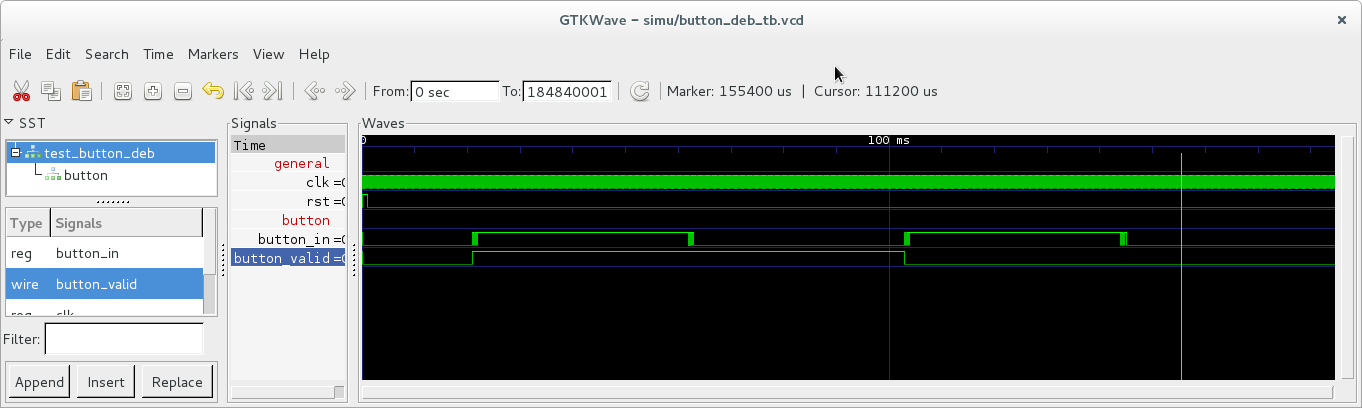1362x408 pixels.
Task: Close the GTKWave window
Action: click(1341, 19)
